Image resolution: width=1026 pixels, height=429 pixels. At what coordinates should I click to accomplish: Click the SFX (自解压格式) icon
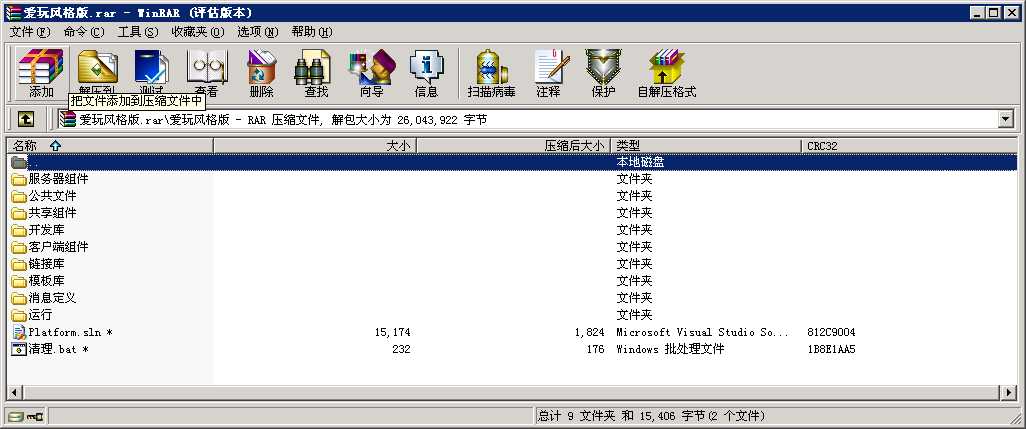(667, 67)
